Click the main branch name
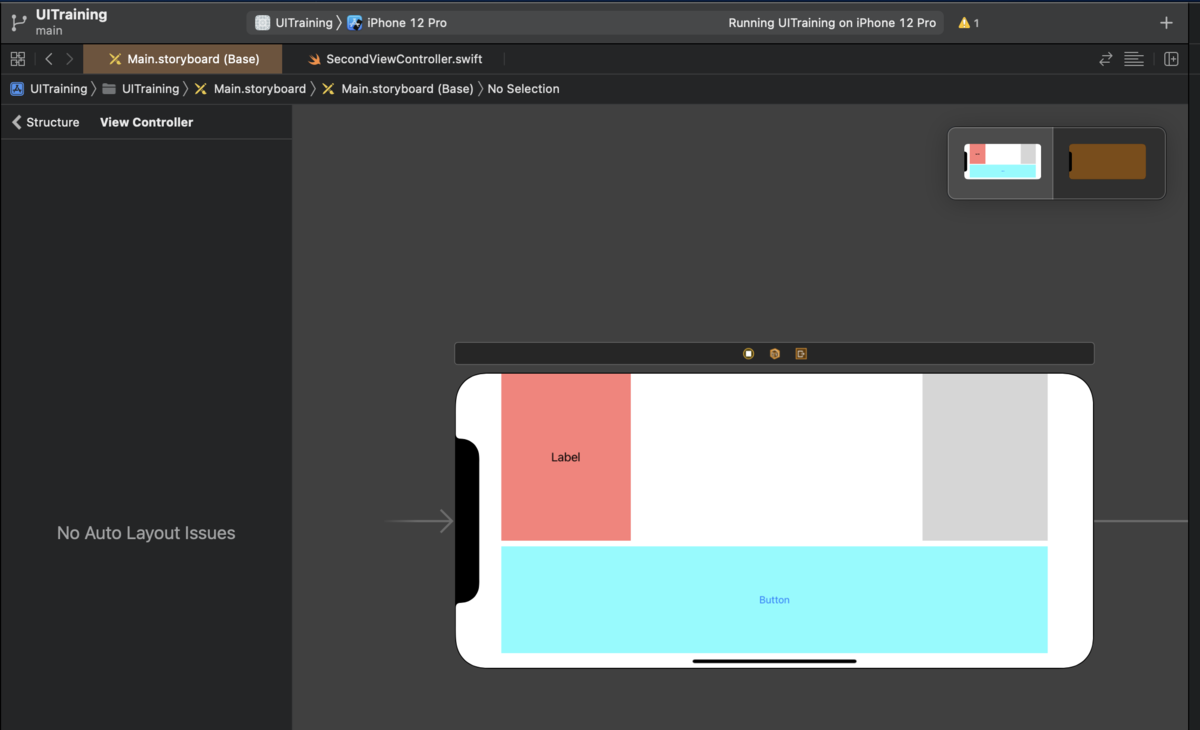This screenshot has width=1200, height=730. 49,31
